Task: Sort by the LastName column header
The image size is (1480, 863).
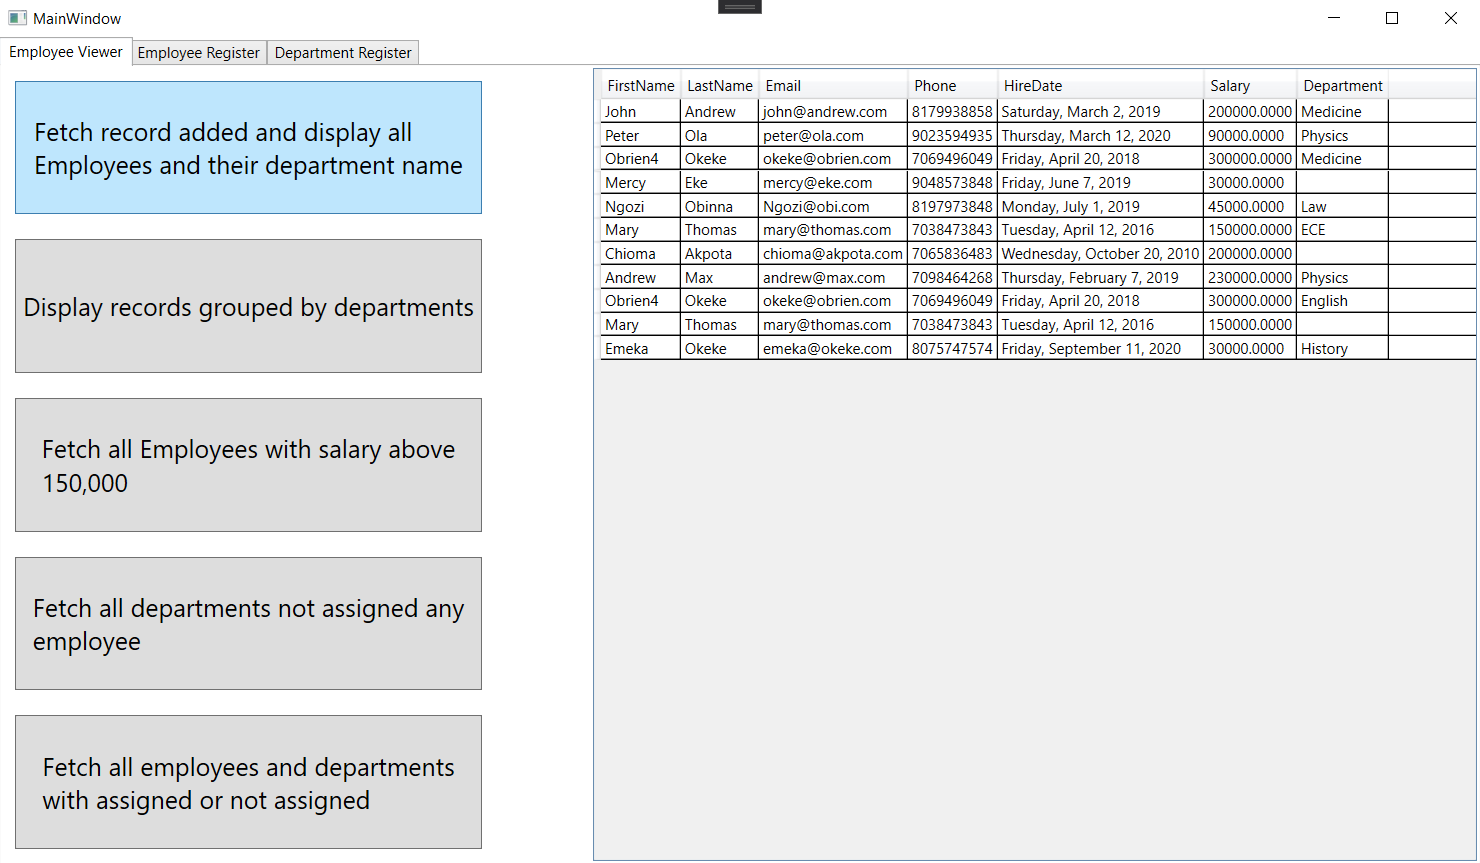Action: [x=719, y=86]
